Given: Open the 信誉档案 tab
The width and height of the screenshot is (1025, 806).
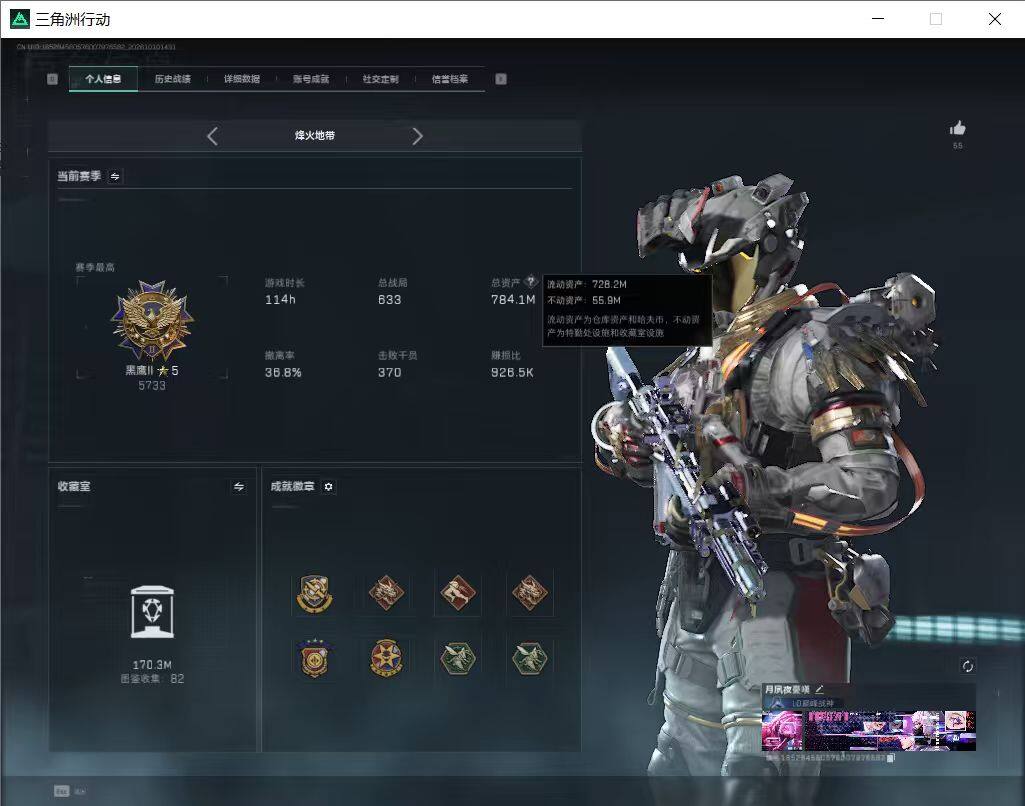Looking at the screenshot, I should [x=450, y=79].
